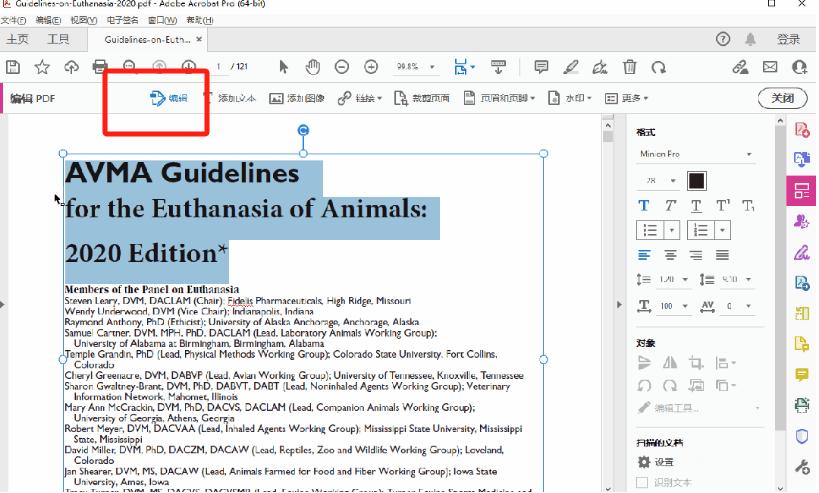Rotate the page with rotate icon

pyautogui.click(x=658, y=67)
